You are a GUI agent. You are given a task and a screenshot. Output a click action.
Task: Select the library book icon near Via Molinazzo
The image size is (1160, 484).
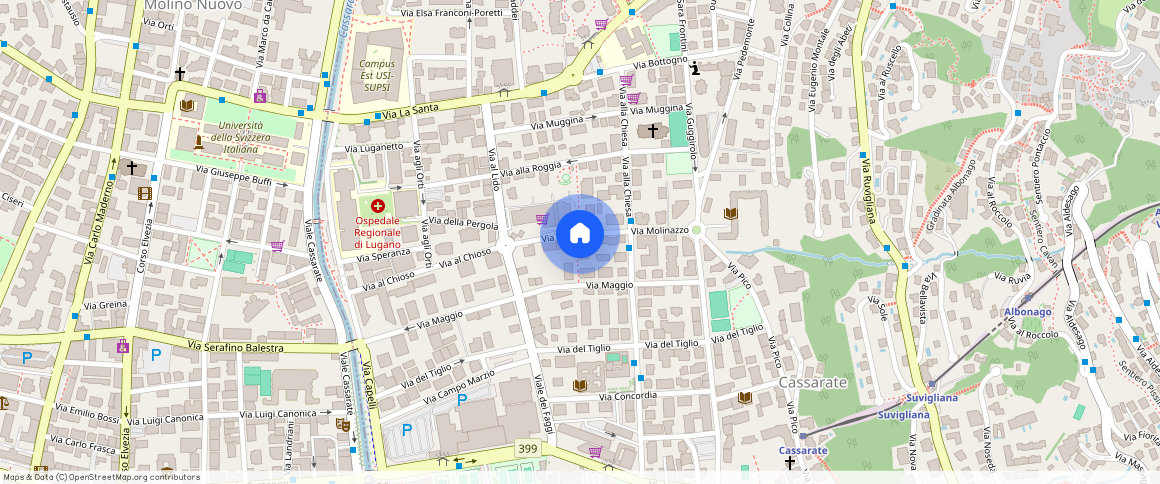(731, 213)
